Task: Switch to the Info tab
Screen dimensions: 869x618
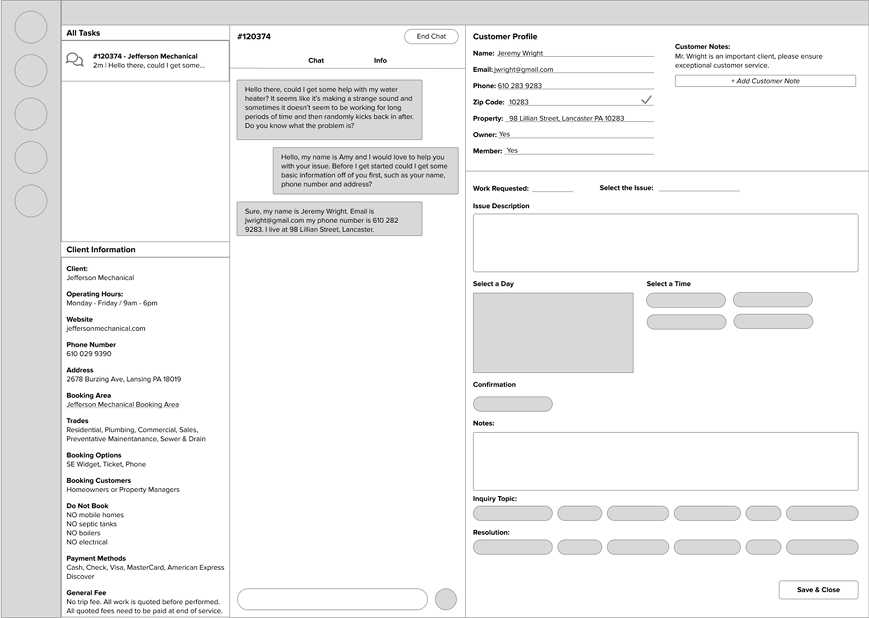Action: pos(380,60)
